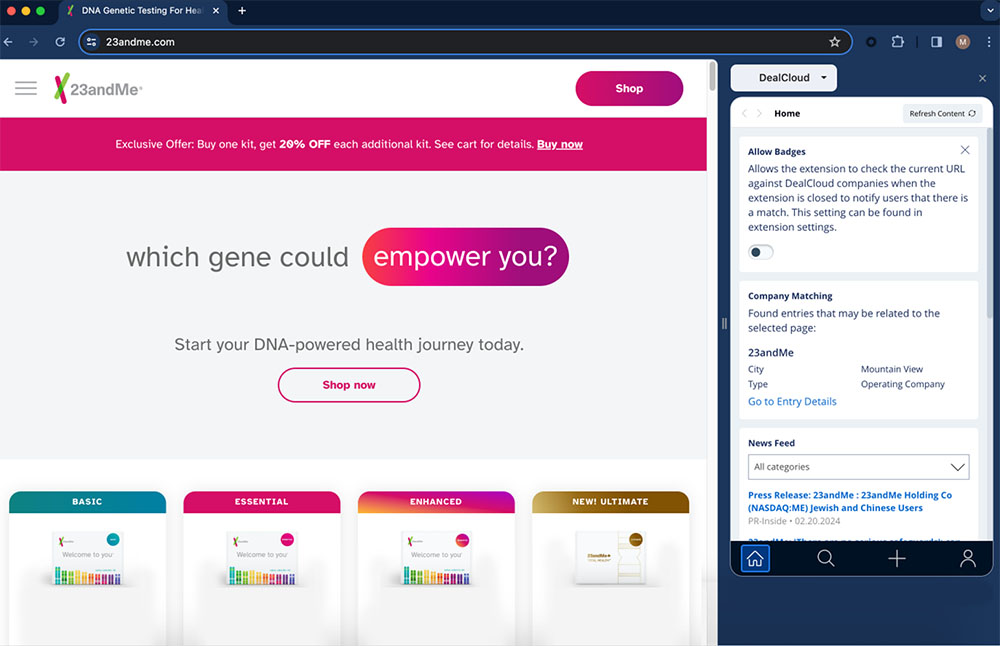1000x646 pixels.
Task: Select the DNA Genetic Testing browser tab
Action: coord(143,11)
